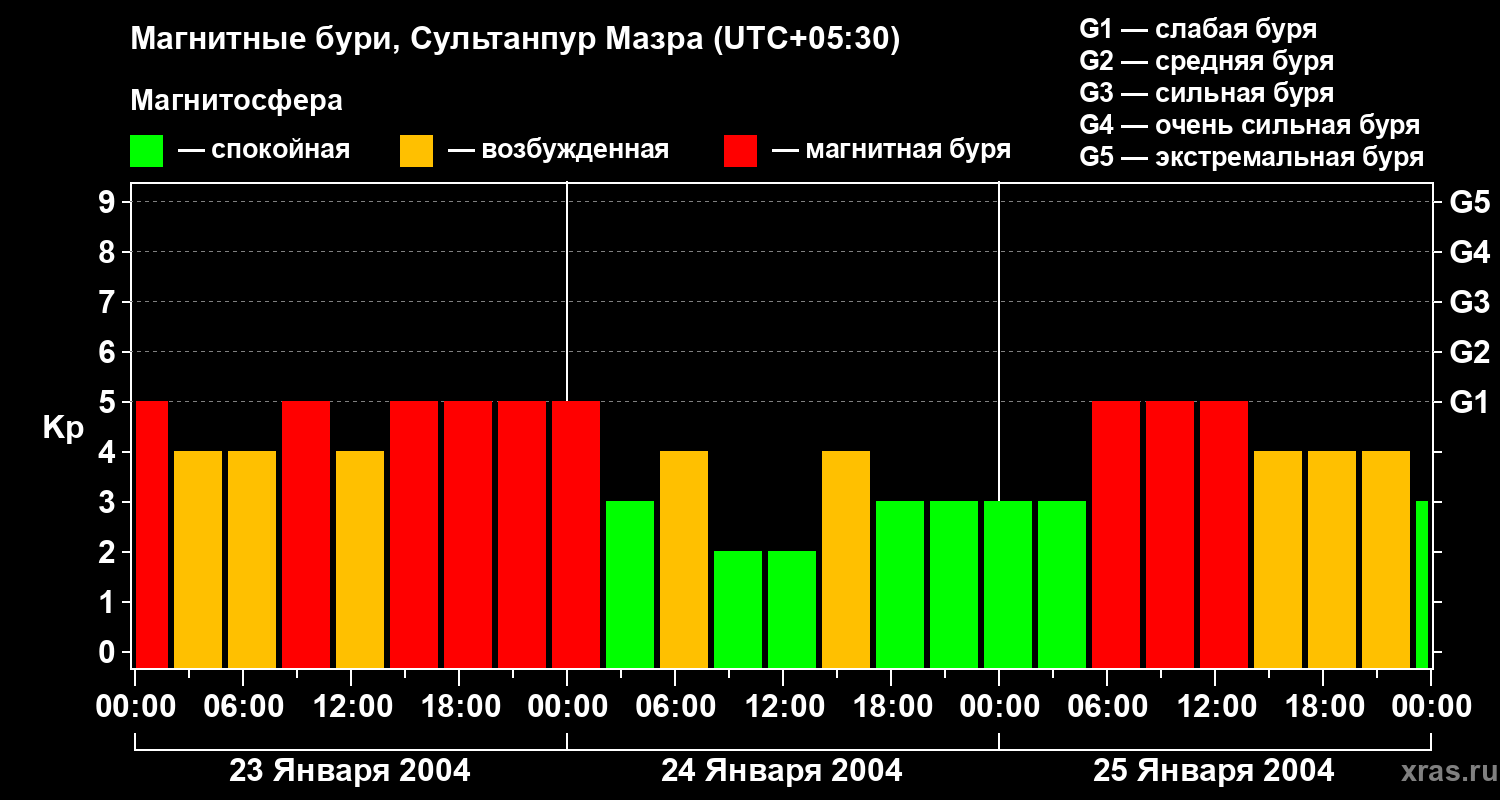Click the 'G2 — средняя буря' description
This screenshot has width=1500, height=800.
pyautogui.click(x=1207, y=61)
